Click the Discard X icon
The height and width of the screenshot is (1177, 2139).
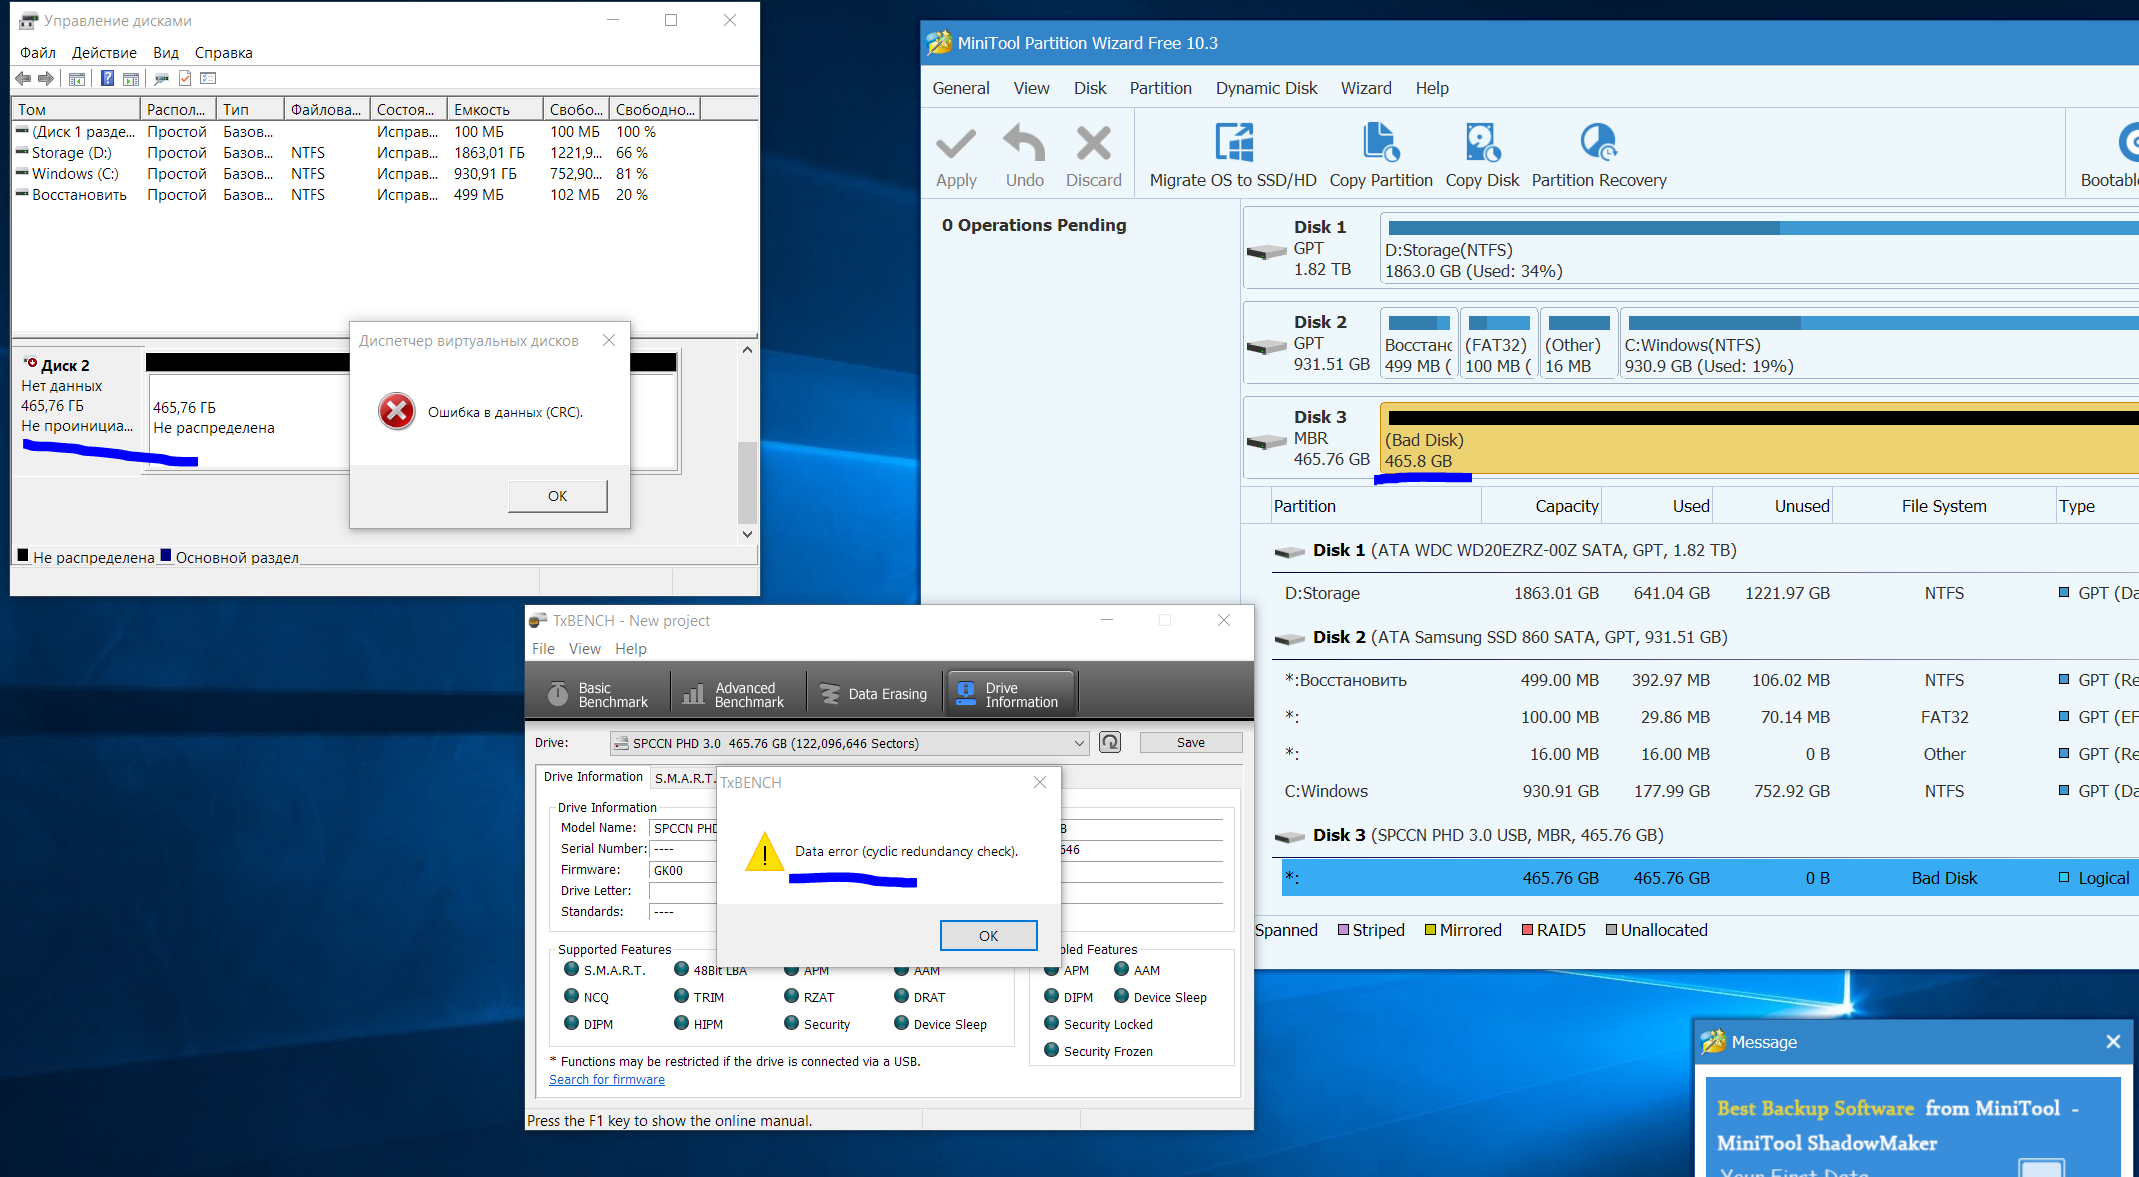pos(1093,144)
